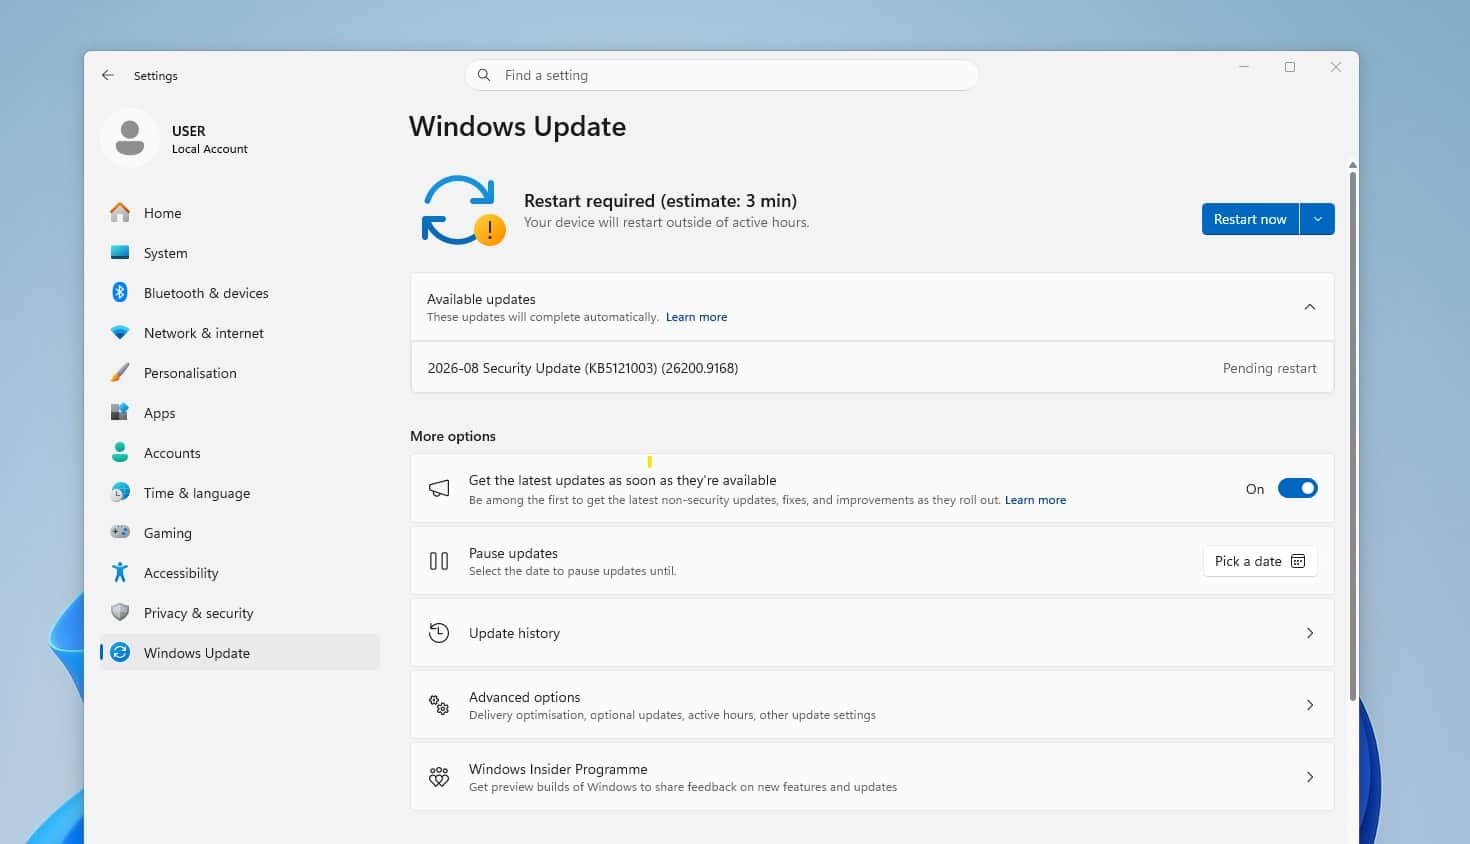Click the Pending restart status text
The image size is (1470, 844).
point(1269,368)
